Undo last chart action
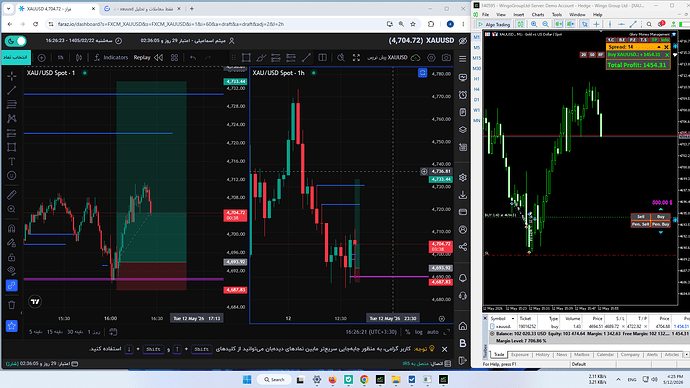 193,58
